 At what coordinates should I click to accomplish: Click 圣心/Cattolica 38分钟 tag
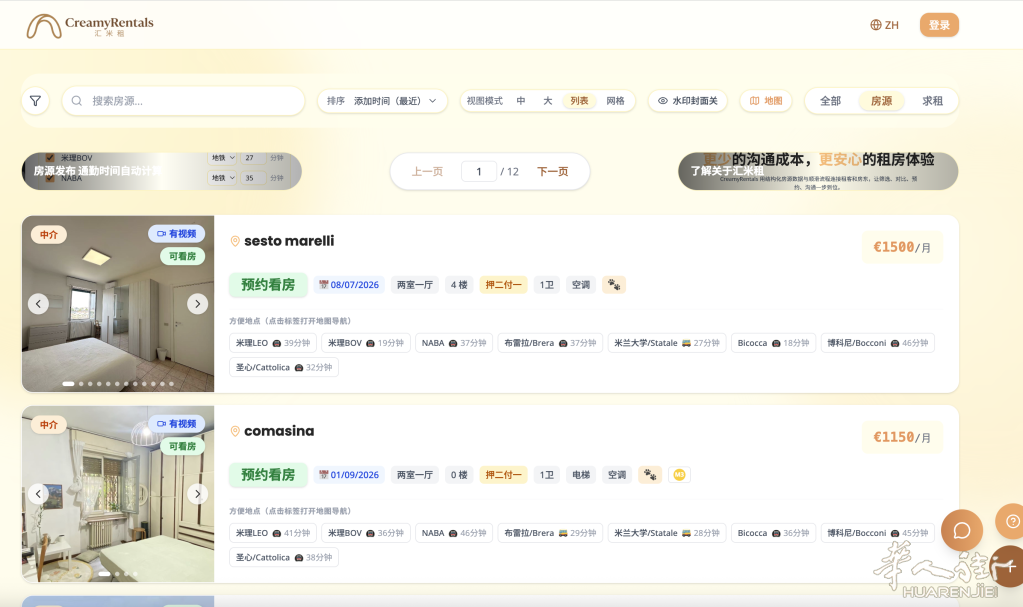(x=284, y=557)
